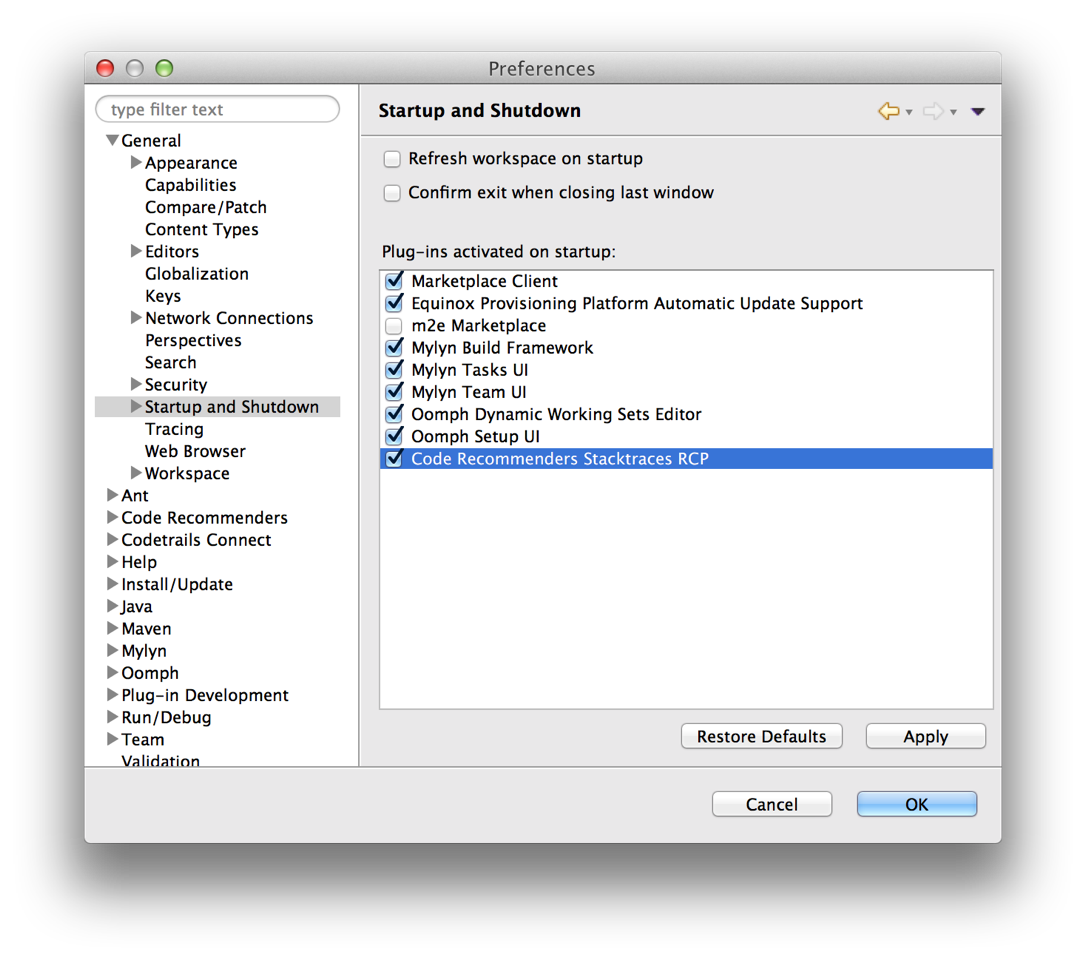Uncheck Mylyn Build Framework plug-in
1086x960 pixels.
point(394,348)
